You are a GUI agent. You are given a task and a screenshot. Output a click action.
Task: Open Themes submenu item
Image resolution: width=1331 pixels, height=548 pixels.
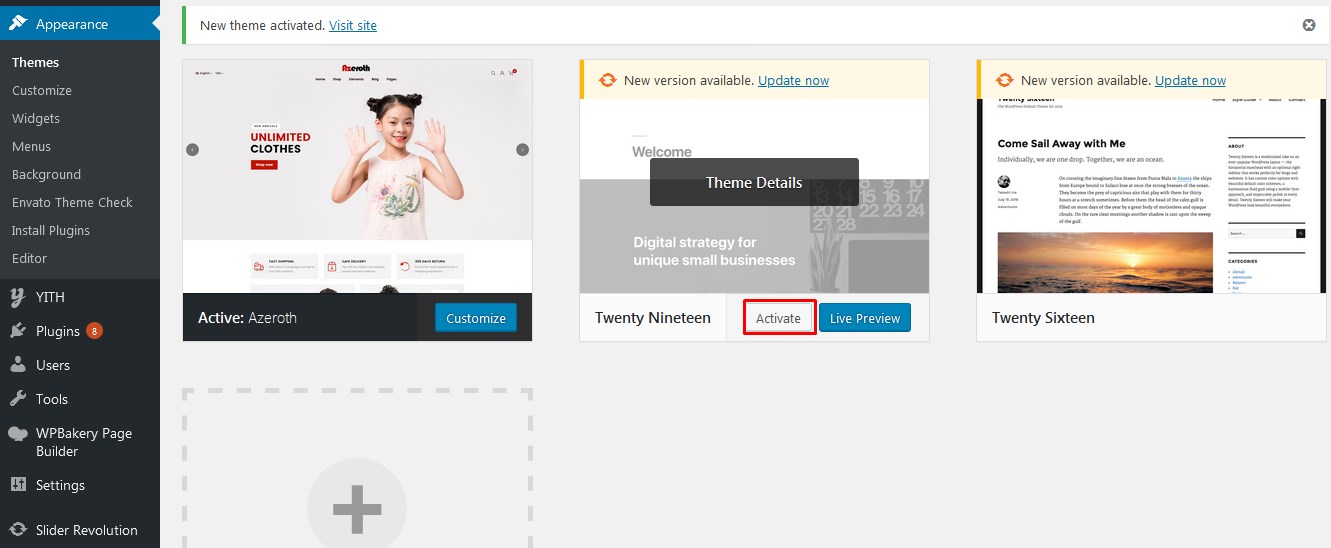click(x=36, y=62)
